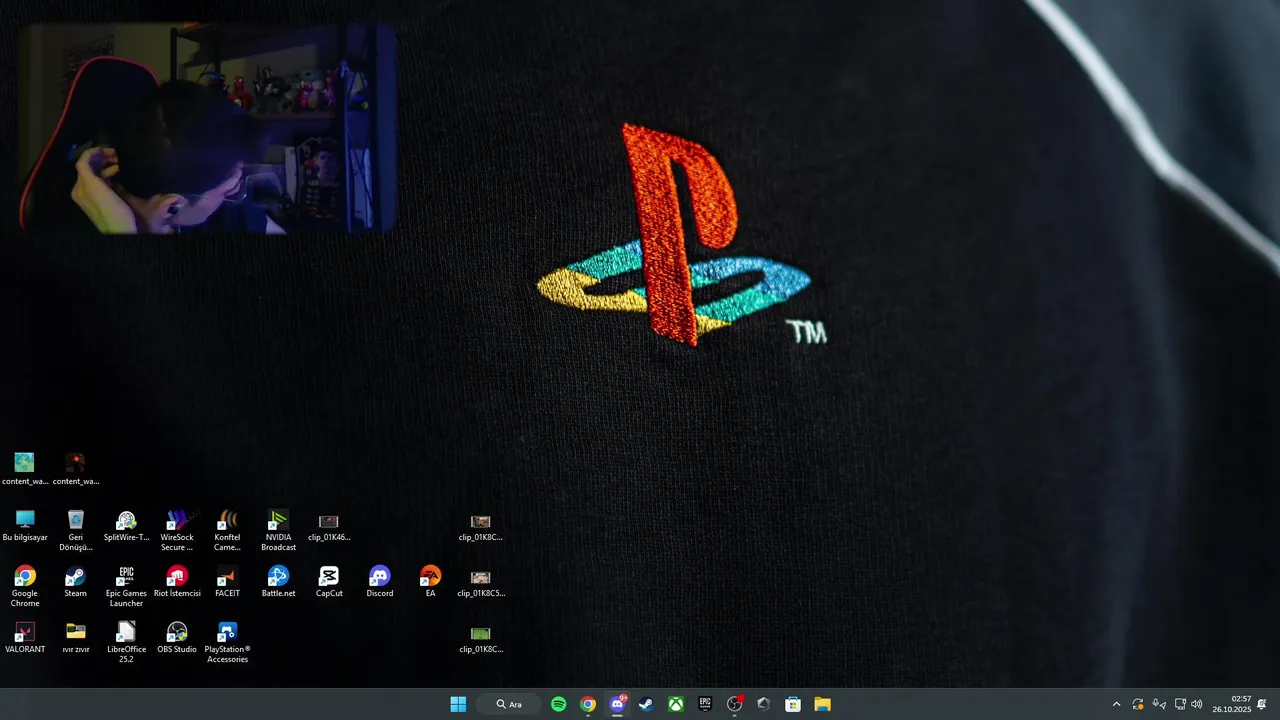This screenshot has height=720, width=1280.
Task: Open Discord from the taskbar
Action: (617, 704)
